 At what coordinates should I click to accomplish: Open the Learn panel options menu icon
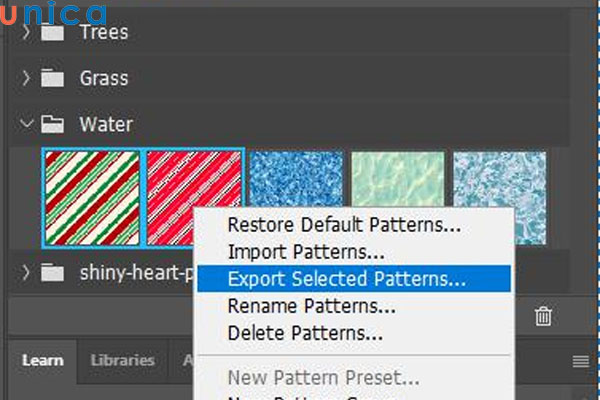click(580, 361)
